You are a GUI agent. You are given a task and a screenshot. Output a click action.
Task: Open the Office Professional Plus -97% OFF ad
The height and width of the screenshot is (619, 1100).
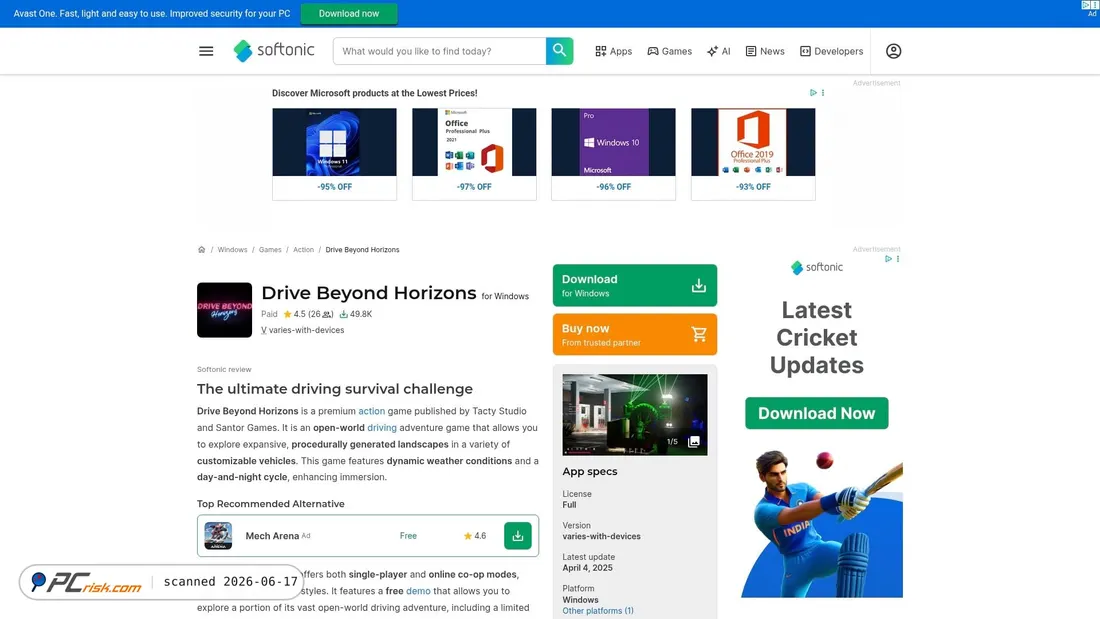coord(474,154)
